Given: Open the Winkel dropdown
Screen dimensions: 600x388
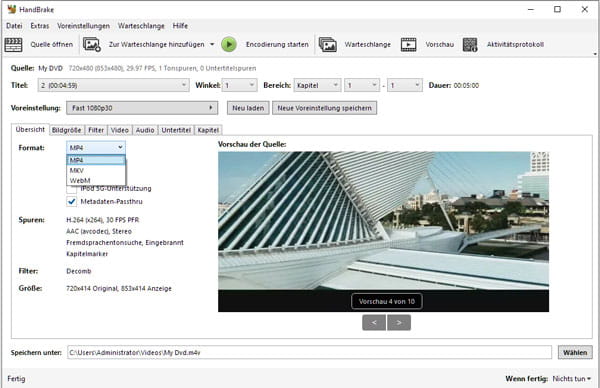Looking at the screenshot, I should coord(240,85).
